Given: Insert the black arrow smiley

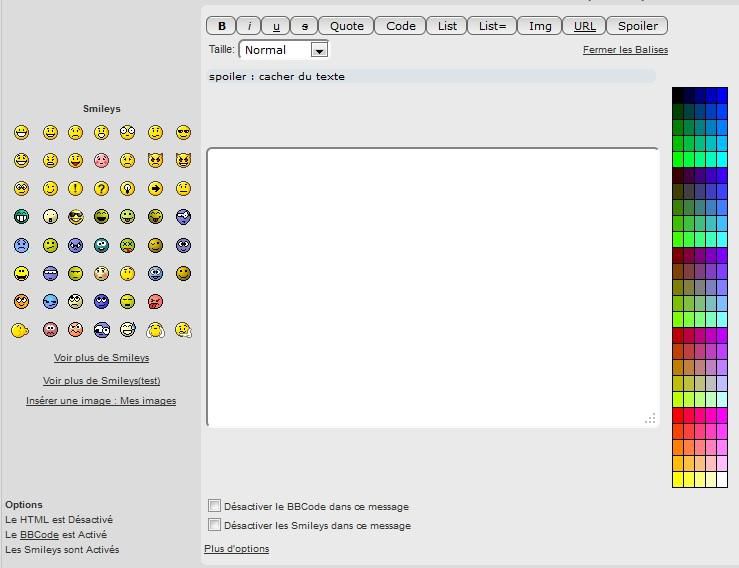Looking at the screenshot, I should click(x=155, y=189).
